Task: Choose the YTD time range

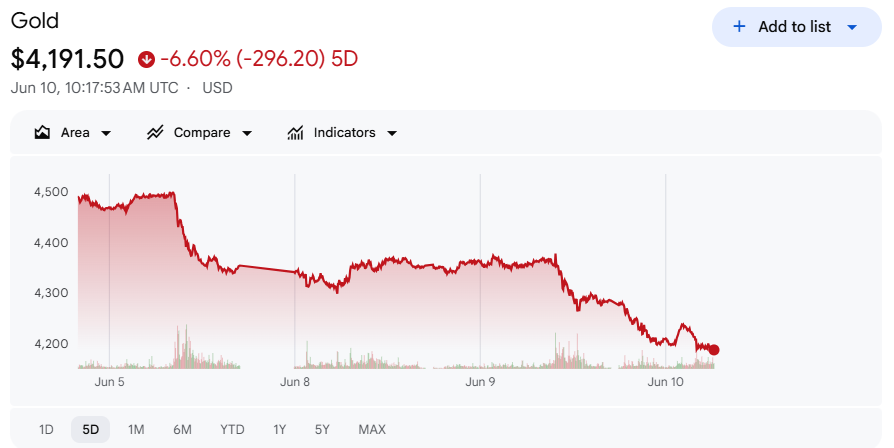Action: (232, 429)
